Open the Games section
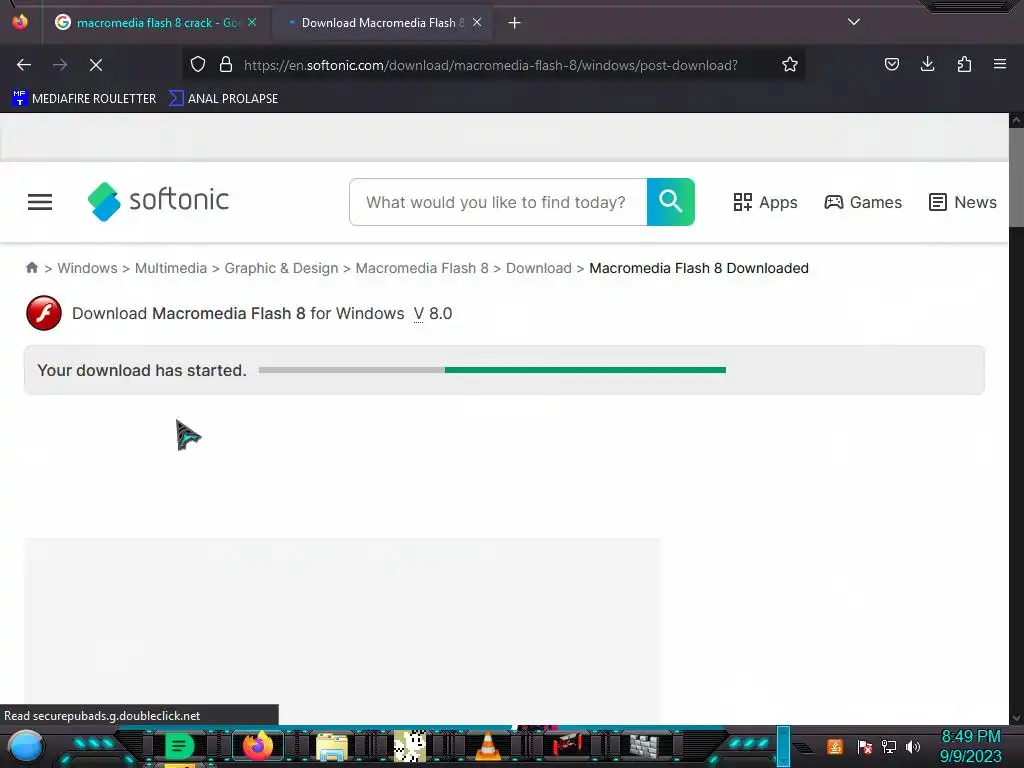 tap(863, 202)
